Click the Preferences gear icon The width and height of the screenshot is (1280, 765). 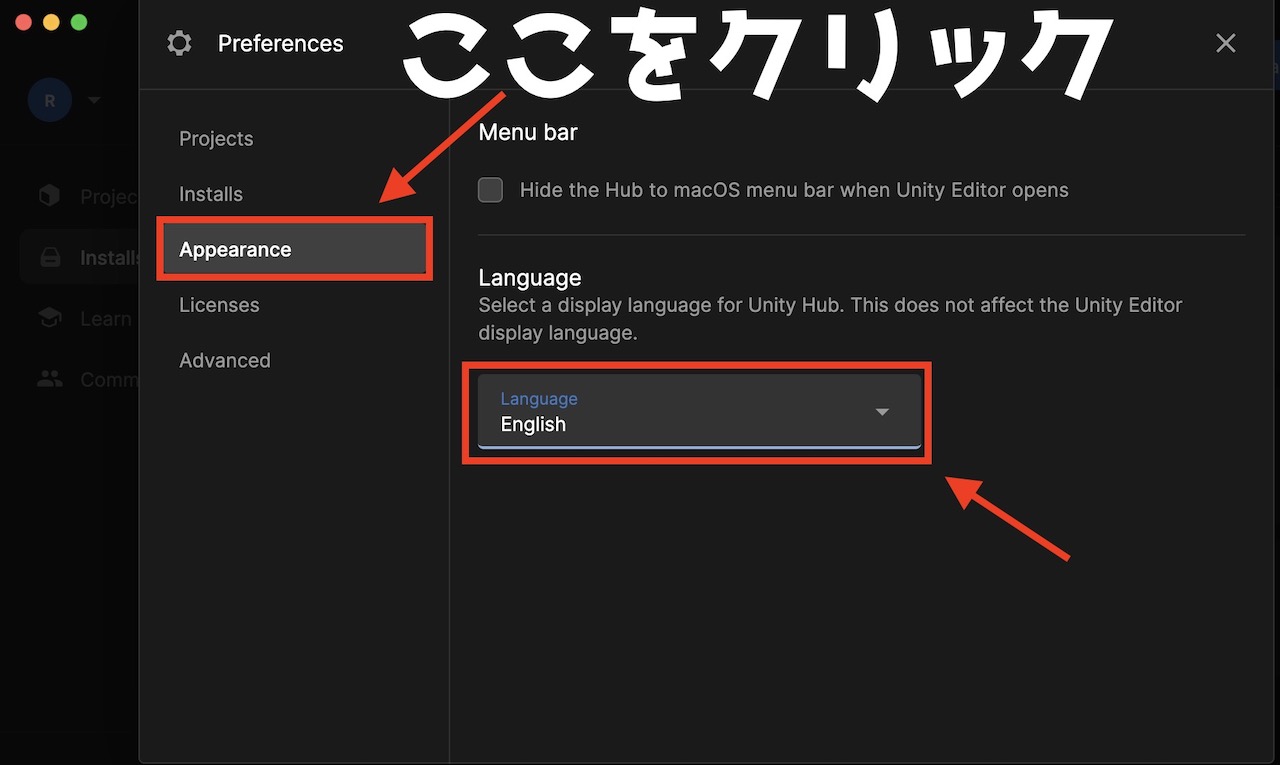[x=179, y=43]
